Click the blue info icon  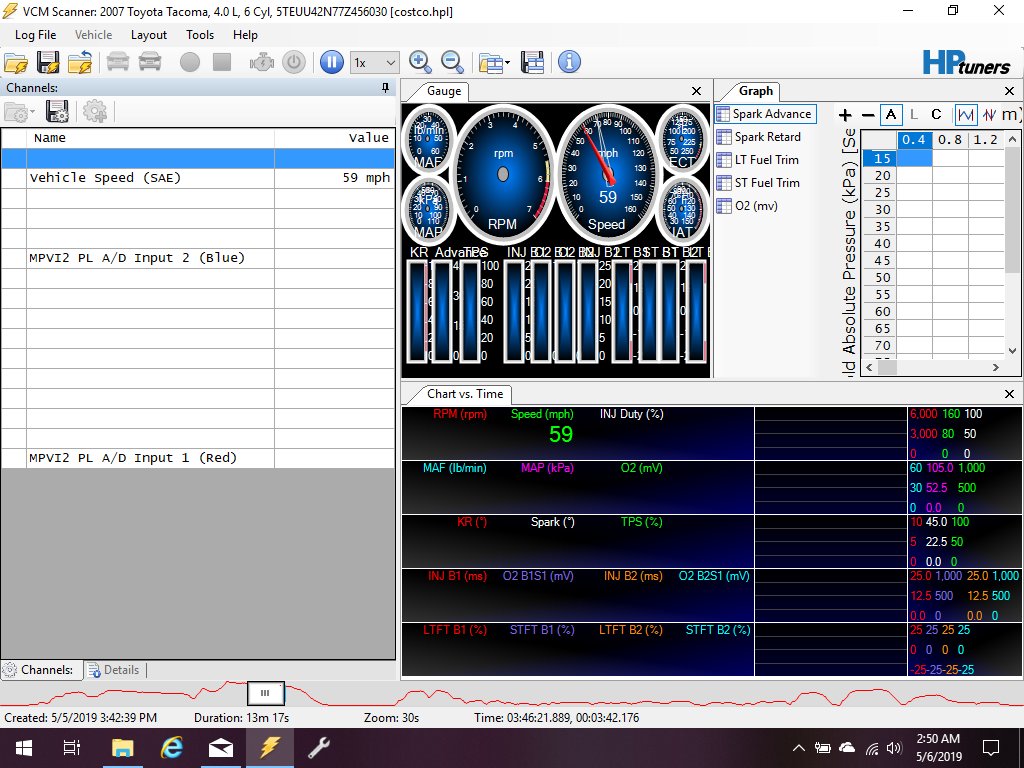(569, 62)
